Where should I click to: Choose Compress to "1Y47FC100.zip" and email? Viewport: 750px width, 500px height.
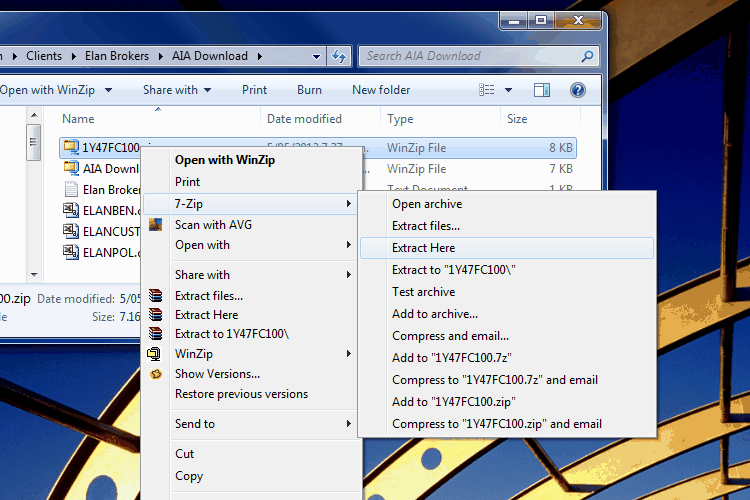496,424
